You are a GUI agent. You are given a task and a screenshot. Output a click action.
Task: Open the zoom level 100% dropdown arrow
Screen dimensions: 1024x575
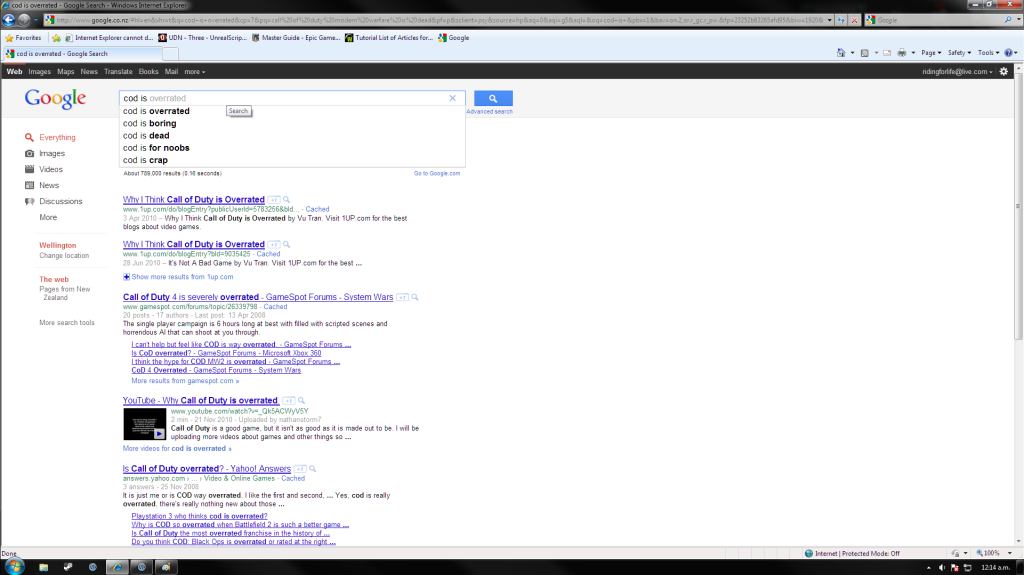(1010, 553)
